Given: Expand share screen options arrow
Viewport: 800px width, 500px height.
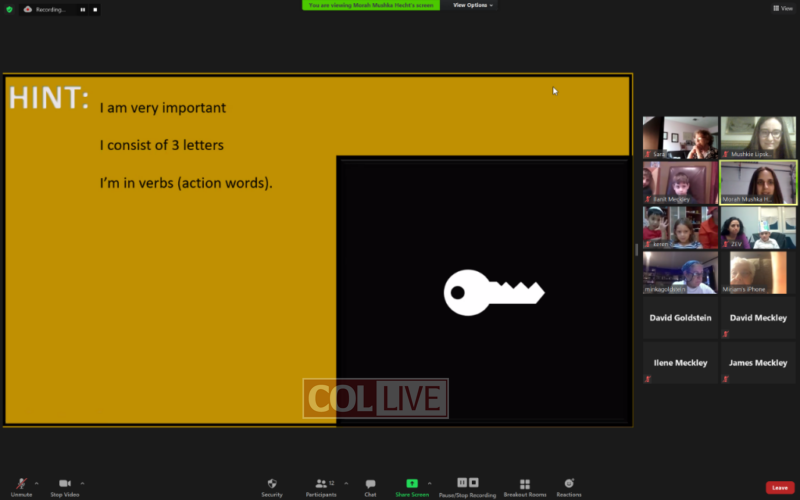Looking at the screenshot, I should click(430, 482).
